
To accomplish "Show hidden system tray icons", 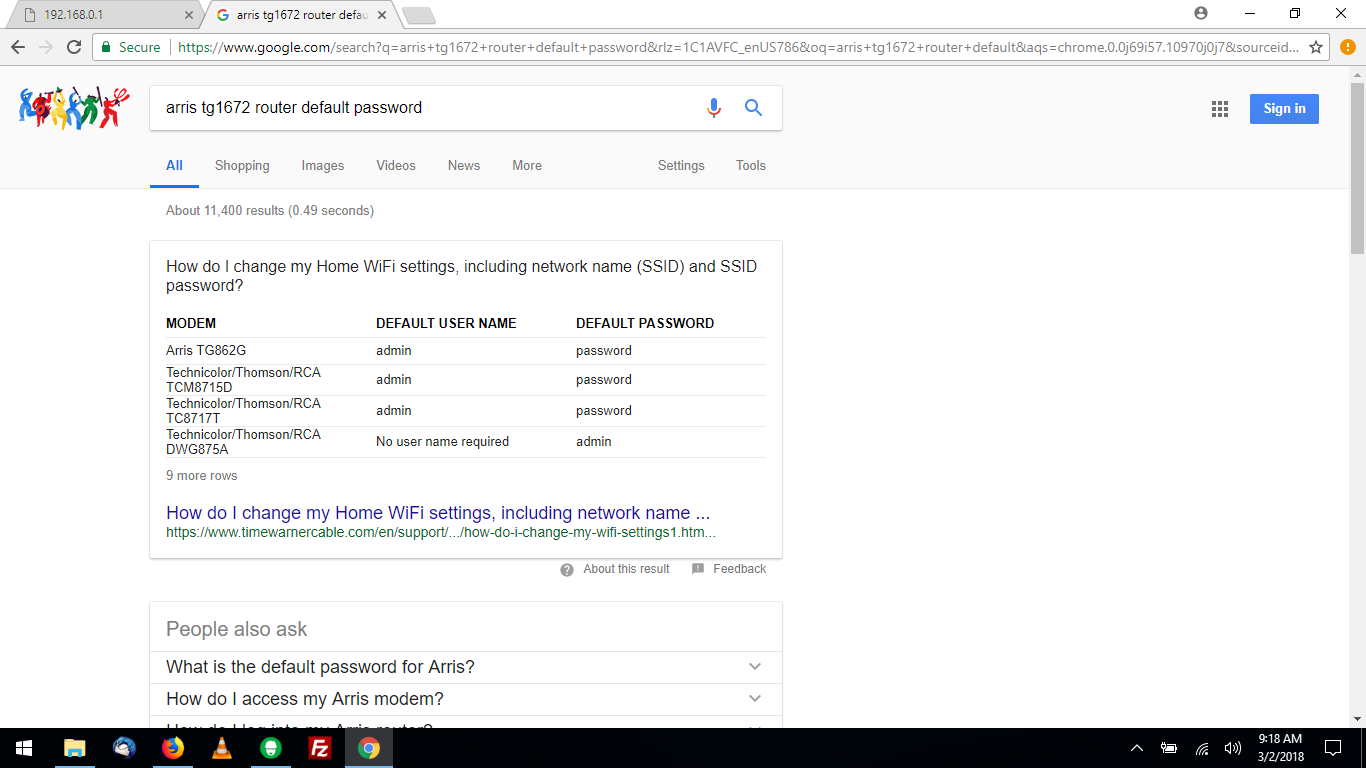I will [x=1137, y=748].
